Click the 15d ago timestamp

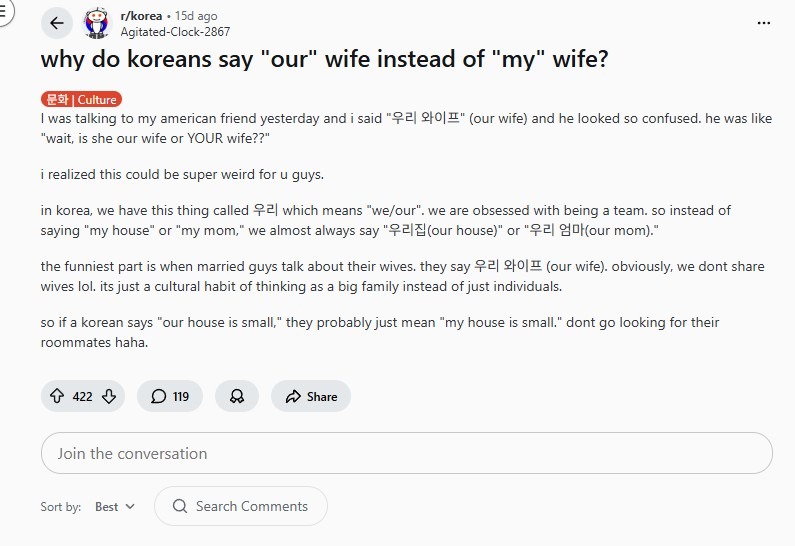click(196, 16)
